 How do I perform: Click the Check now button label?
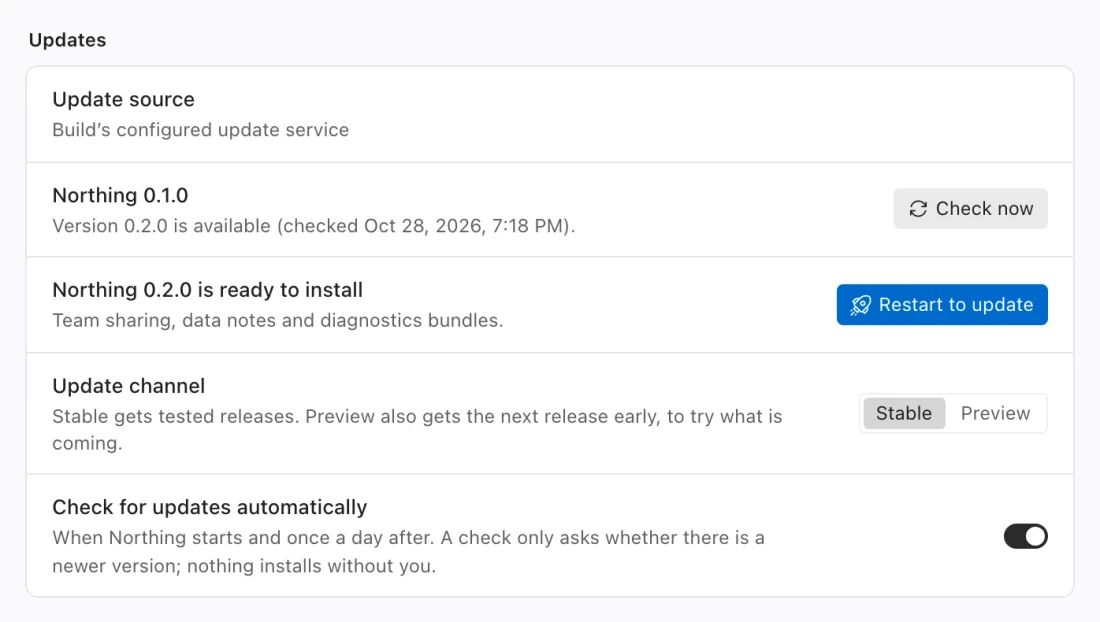coord(984,209)
